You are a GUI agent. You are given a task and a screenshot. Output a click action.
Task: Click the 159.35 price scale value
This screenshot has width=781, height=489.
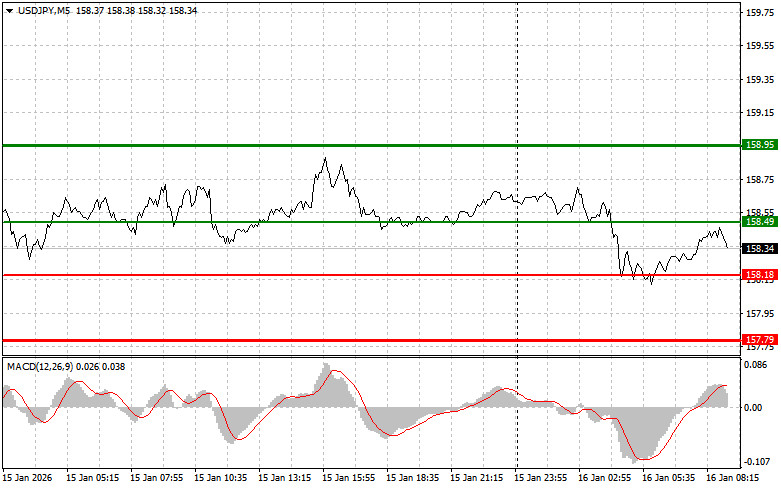760,79
